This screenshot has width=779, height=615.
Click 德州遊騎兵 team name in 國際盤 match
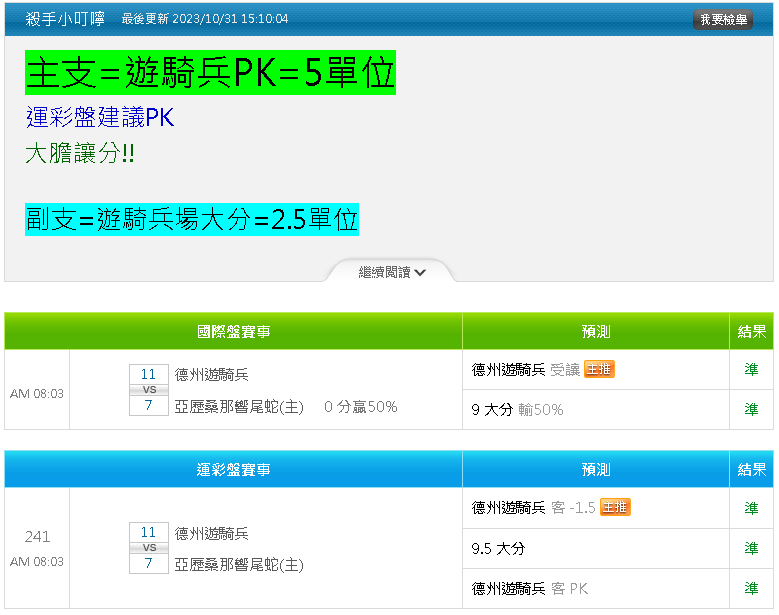coord(212,375)
